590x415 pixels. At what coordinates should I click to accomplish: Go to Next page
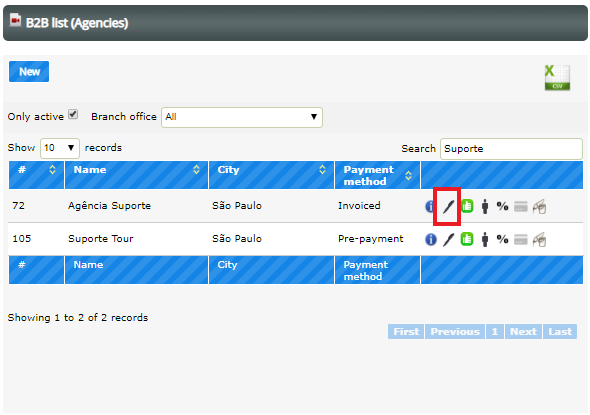tap(523, 331)
